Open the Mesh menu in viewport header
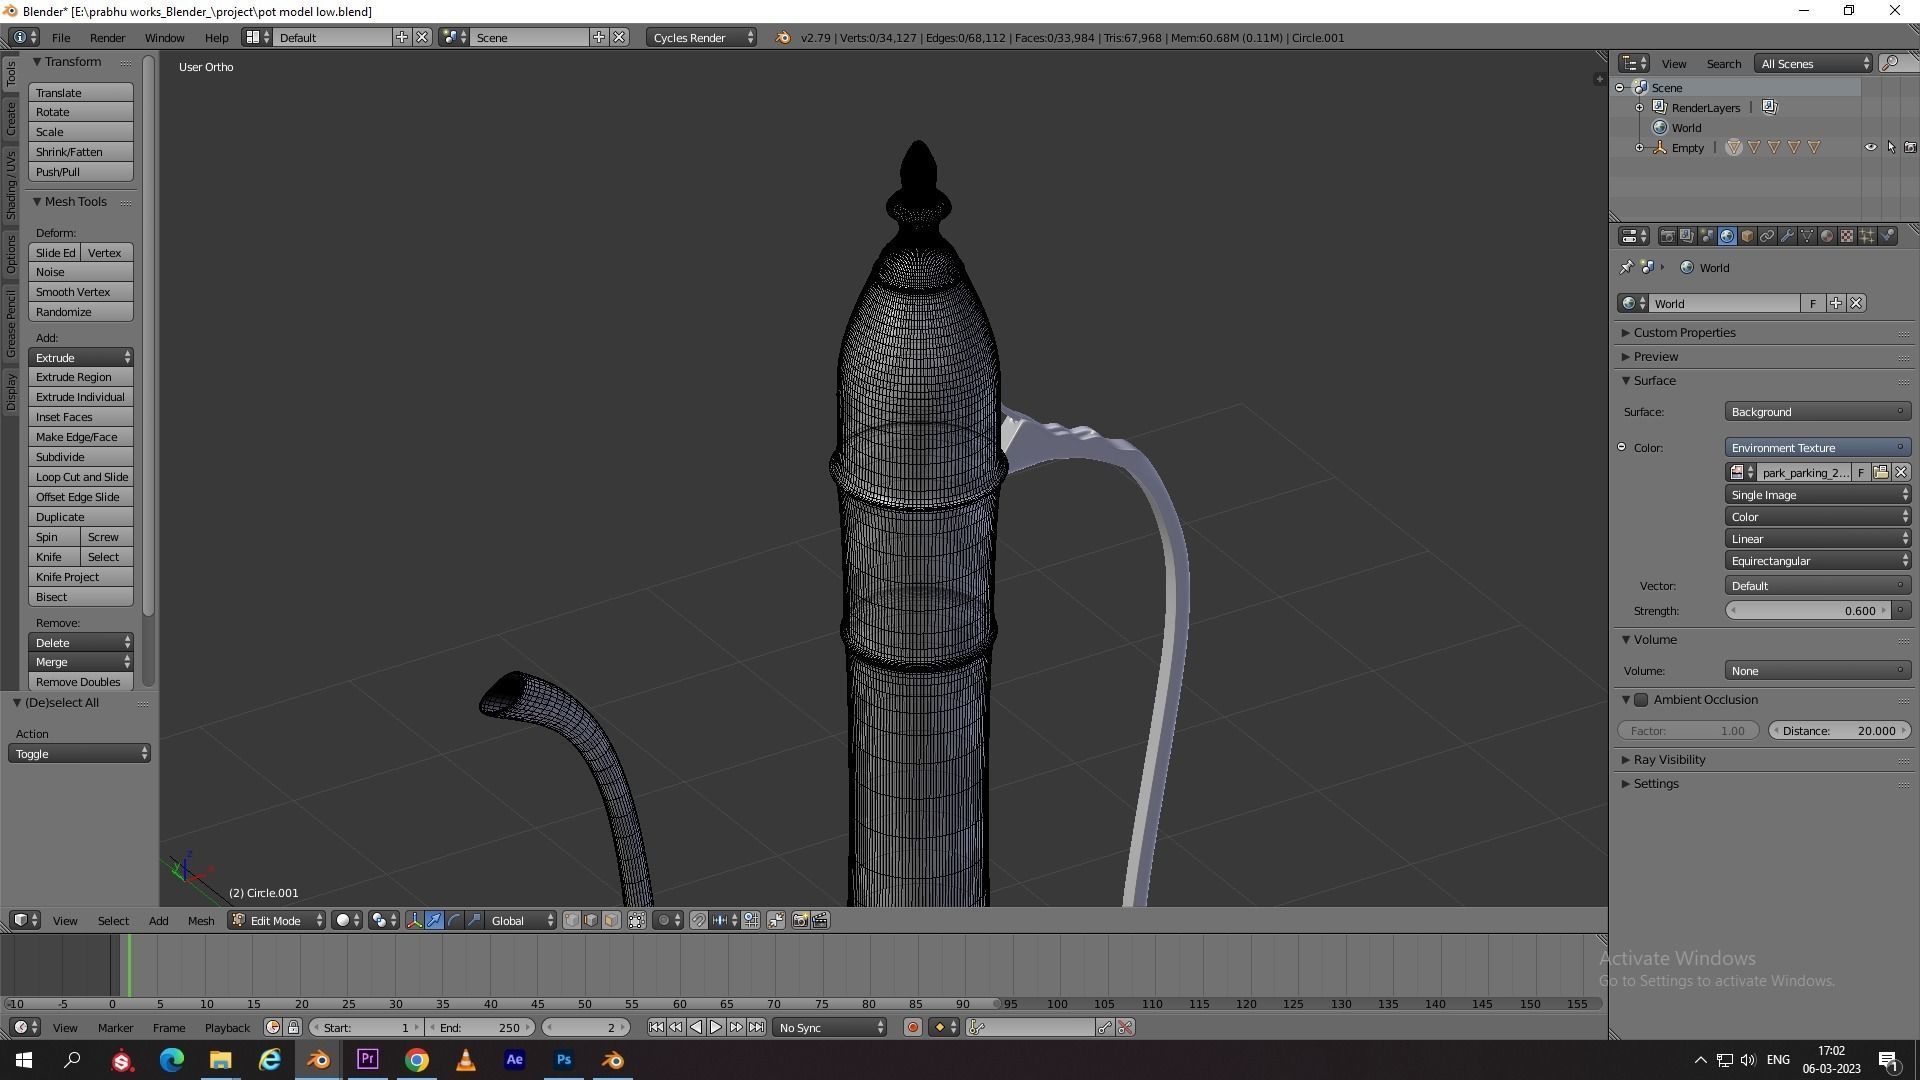Image resolution: width=1920 pixels, height=1080 pixels. click(200, 920)
